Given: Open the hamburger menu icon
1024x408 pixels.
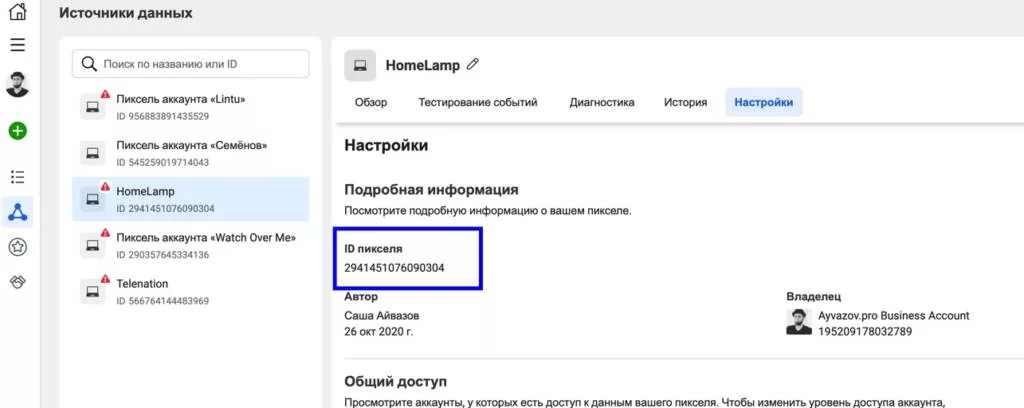Looking at the screenshot, I should click(x=18, y=44).
